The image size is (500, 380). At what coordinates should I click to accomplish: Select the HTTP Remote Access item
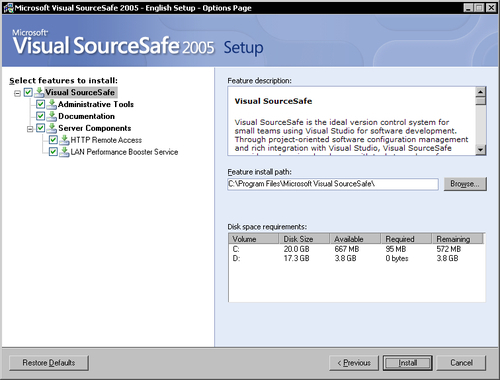[106, 140]
